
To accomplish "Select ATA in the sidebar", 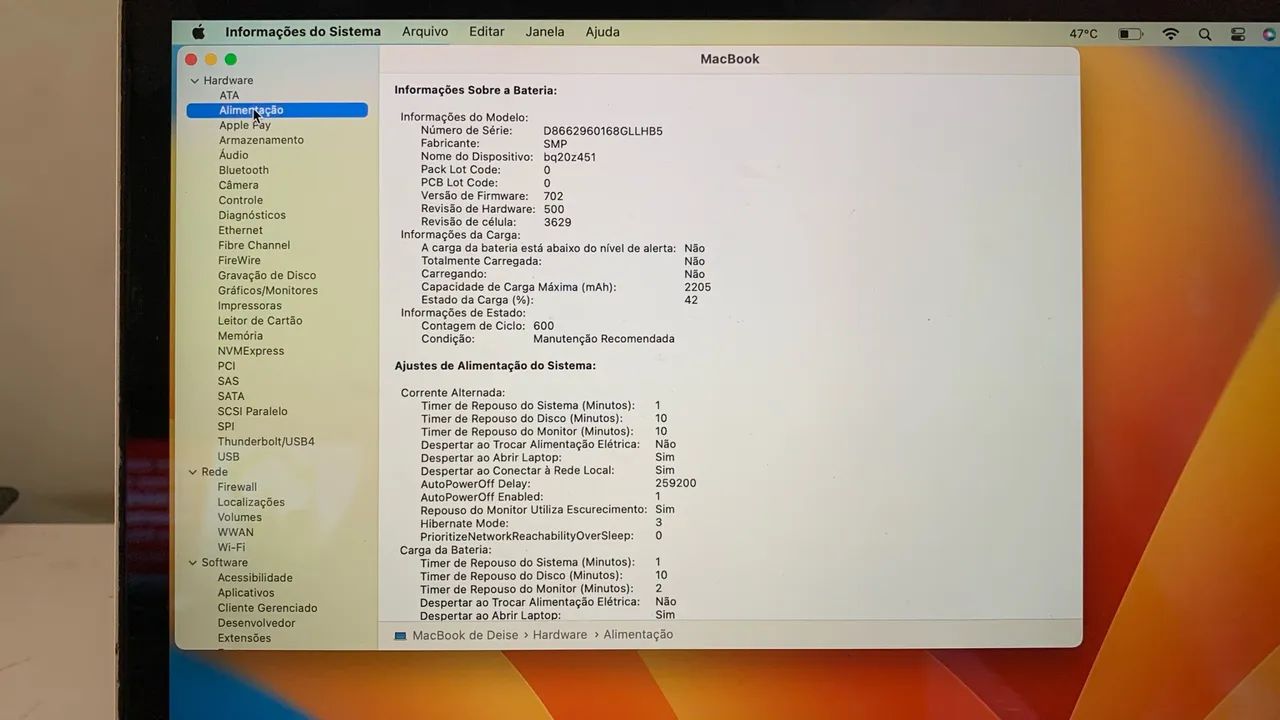I will (229, 96).
